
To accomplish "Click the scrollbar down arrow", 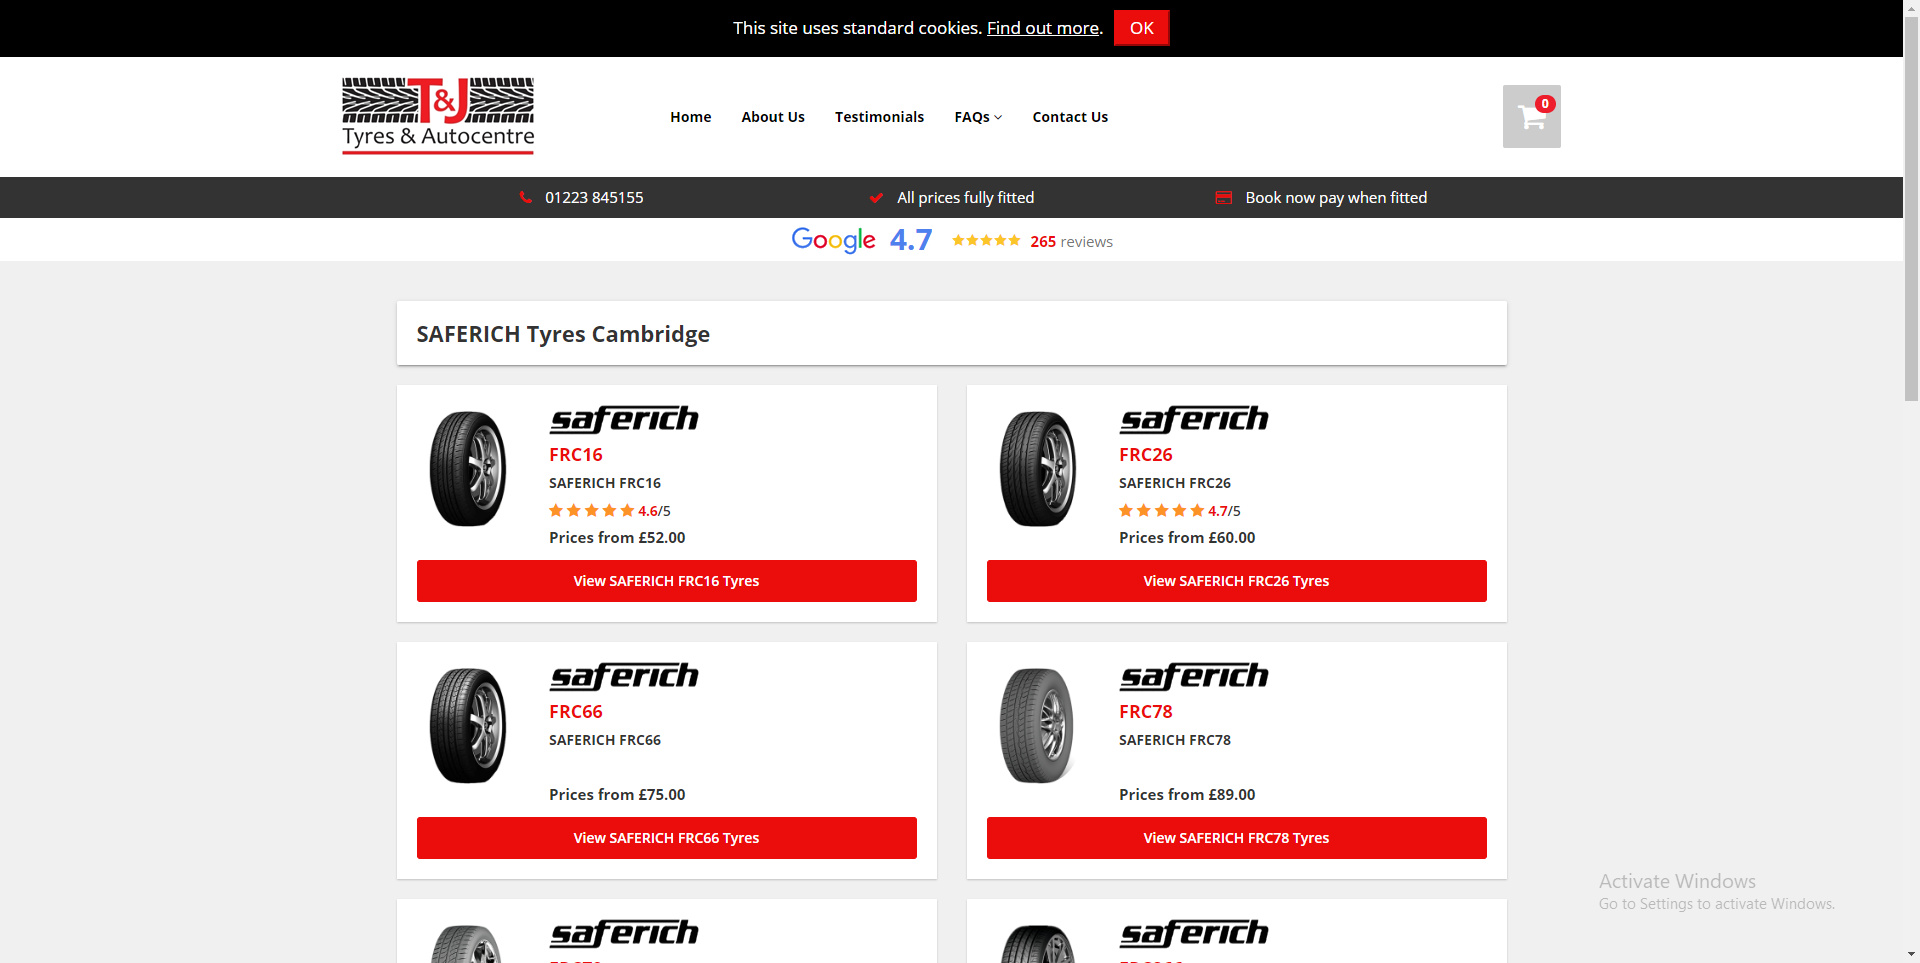I will (1911, 954).
